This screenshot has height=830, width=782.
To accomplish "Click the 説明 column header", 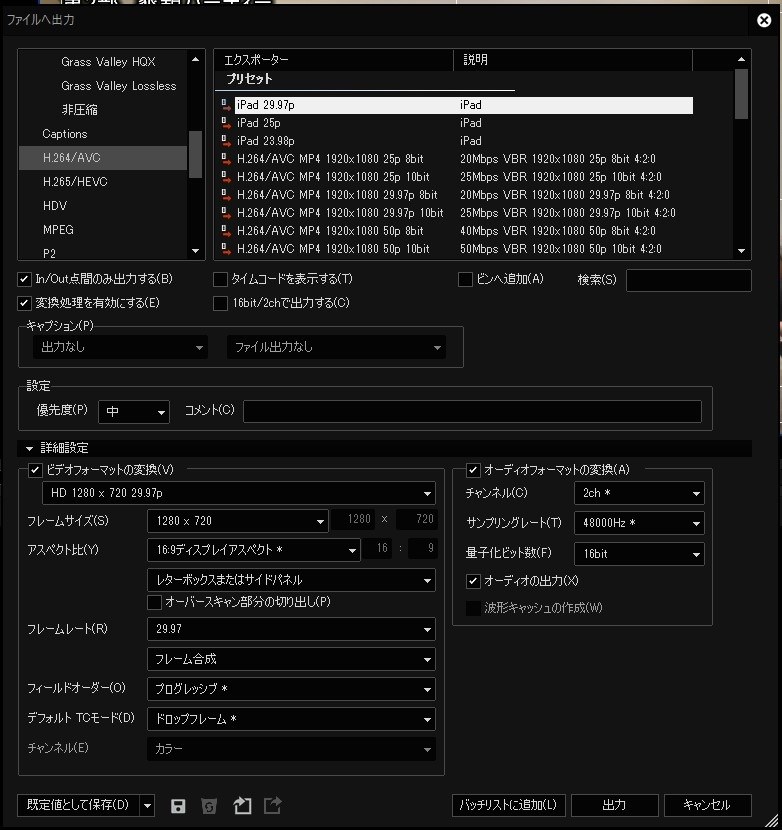I will click(x=573, y=60).
